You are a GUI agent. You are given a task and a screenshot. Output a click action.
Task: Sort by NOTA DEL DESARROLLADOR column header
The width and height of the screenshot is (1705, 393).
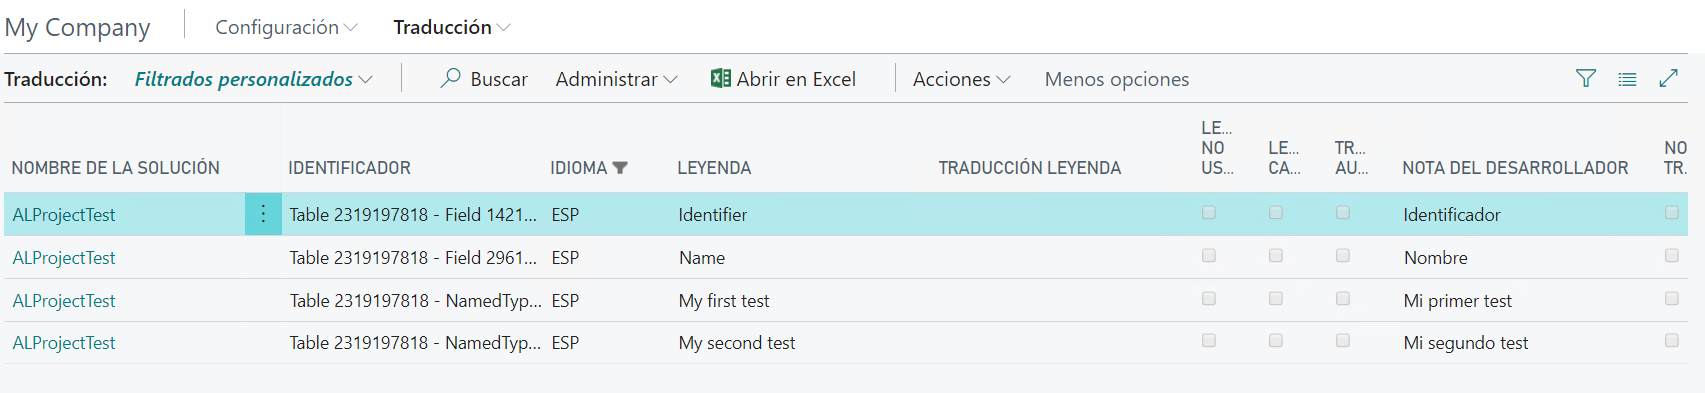pyautogui.click(x=1515, y=168)
